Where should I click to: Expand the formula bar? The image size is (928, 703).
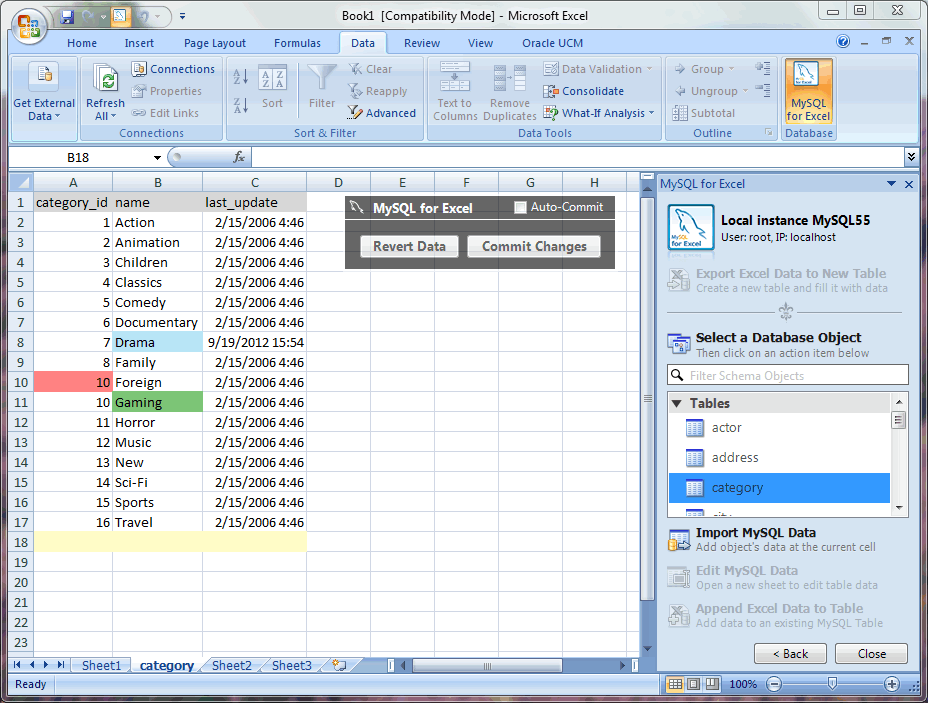coord(911,157)
